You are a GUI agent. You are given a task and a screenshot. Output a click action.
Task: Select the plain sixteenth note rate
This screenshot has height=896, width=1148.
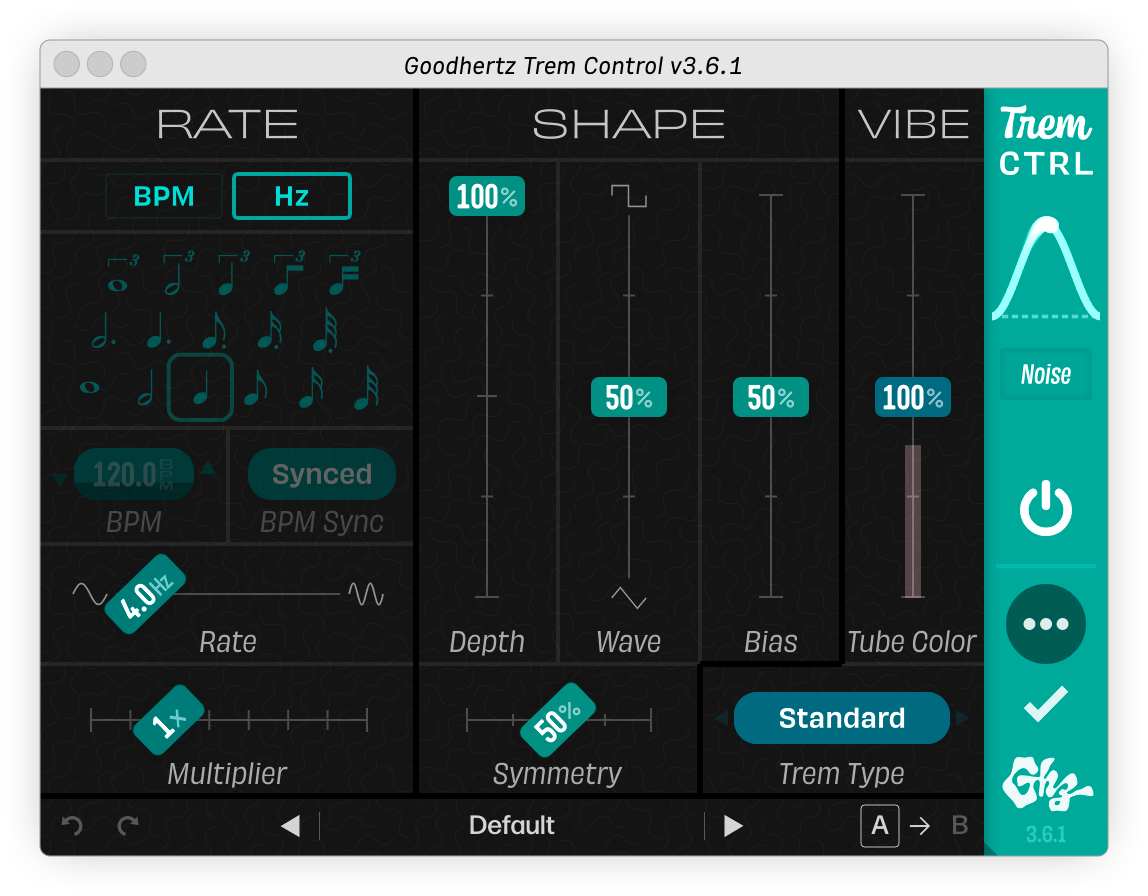[311, 388]
